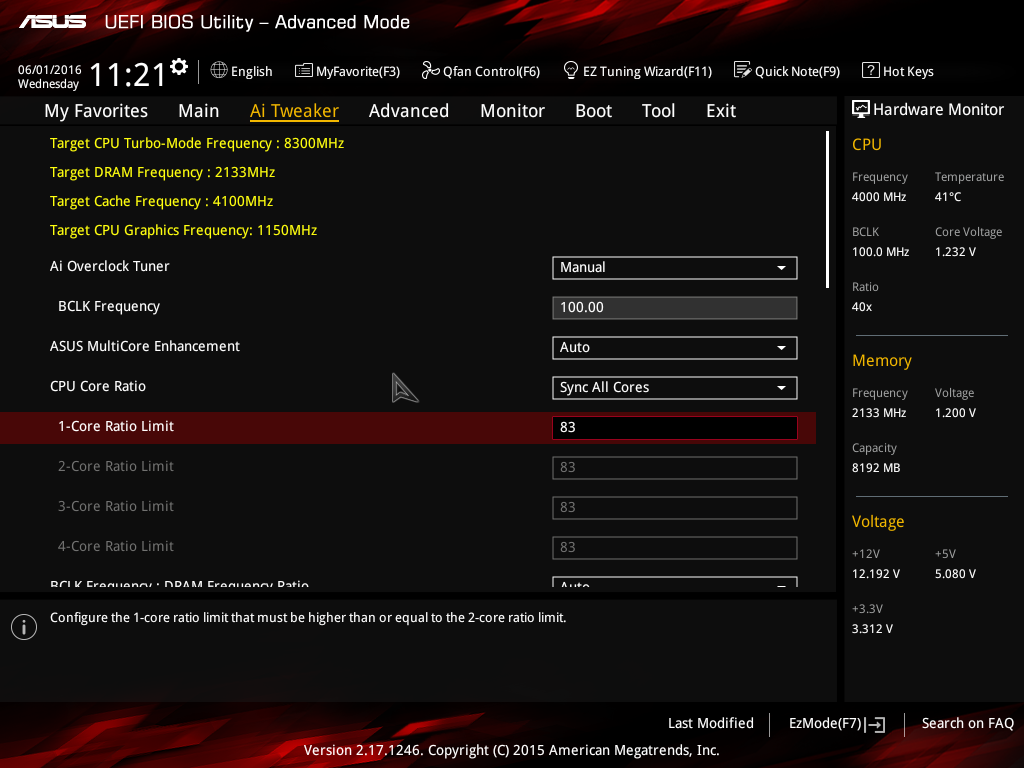Click the EZ Tuning Wizard lightbulb icon
Viewport: 1024px width, 768px height.
pos(571,70)
